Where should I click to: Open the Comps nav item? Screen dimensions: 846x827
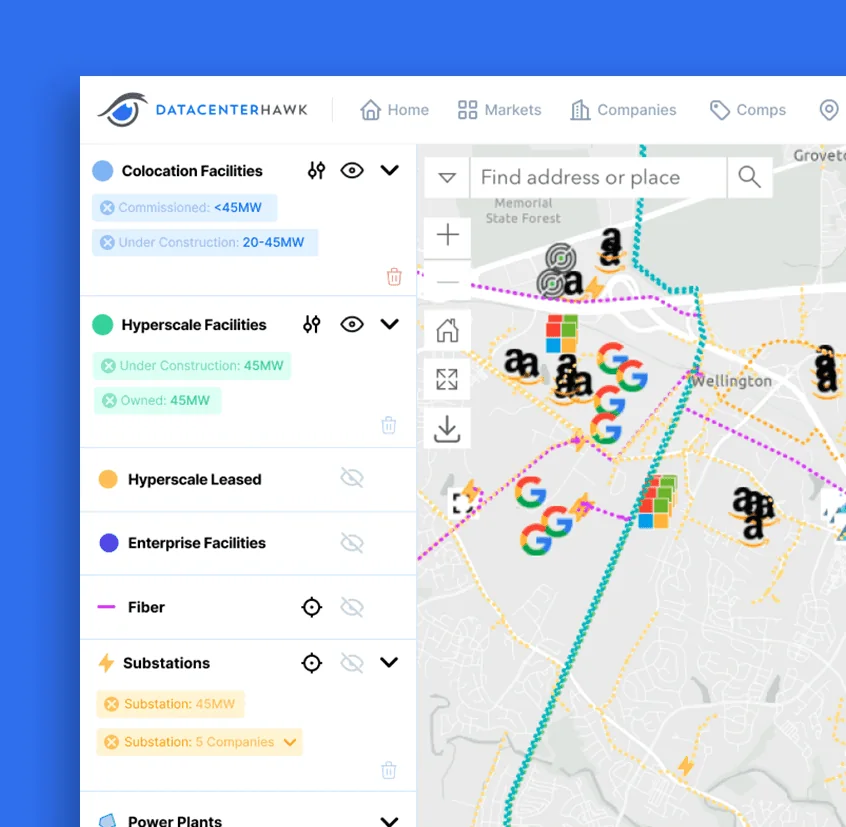tap(747, 110)
